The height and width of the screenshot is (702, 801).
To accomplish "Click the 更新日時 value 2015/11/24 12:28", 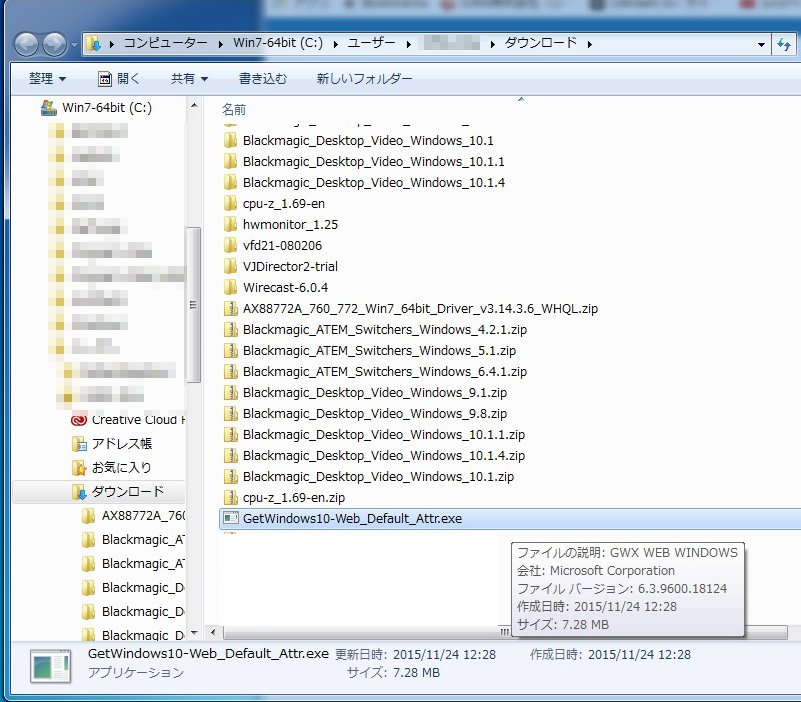I will tap(444, 654).
